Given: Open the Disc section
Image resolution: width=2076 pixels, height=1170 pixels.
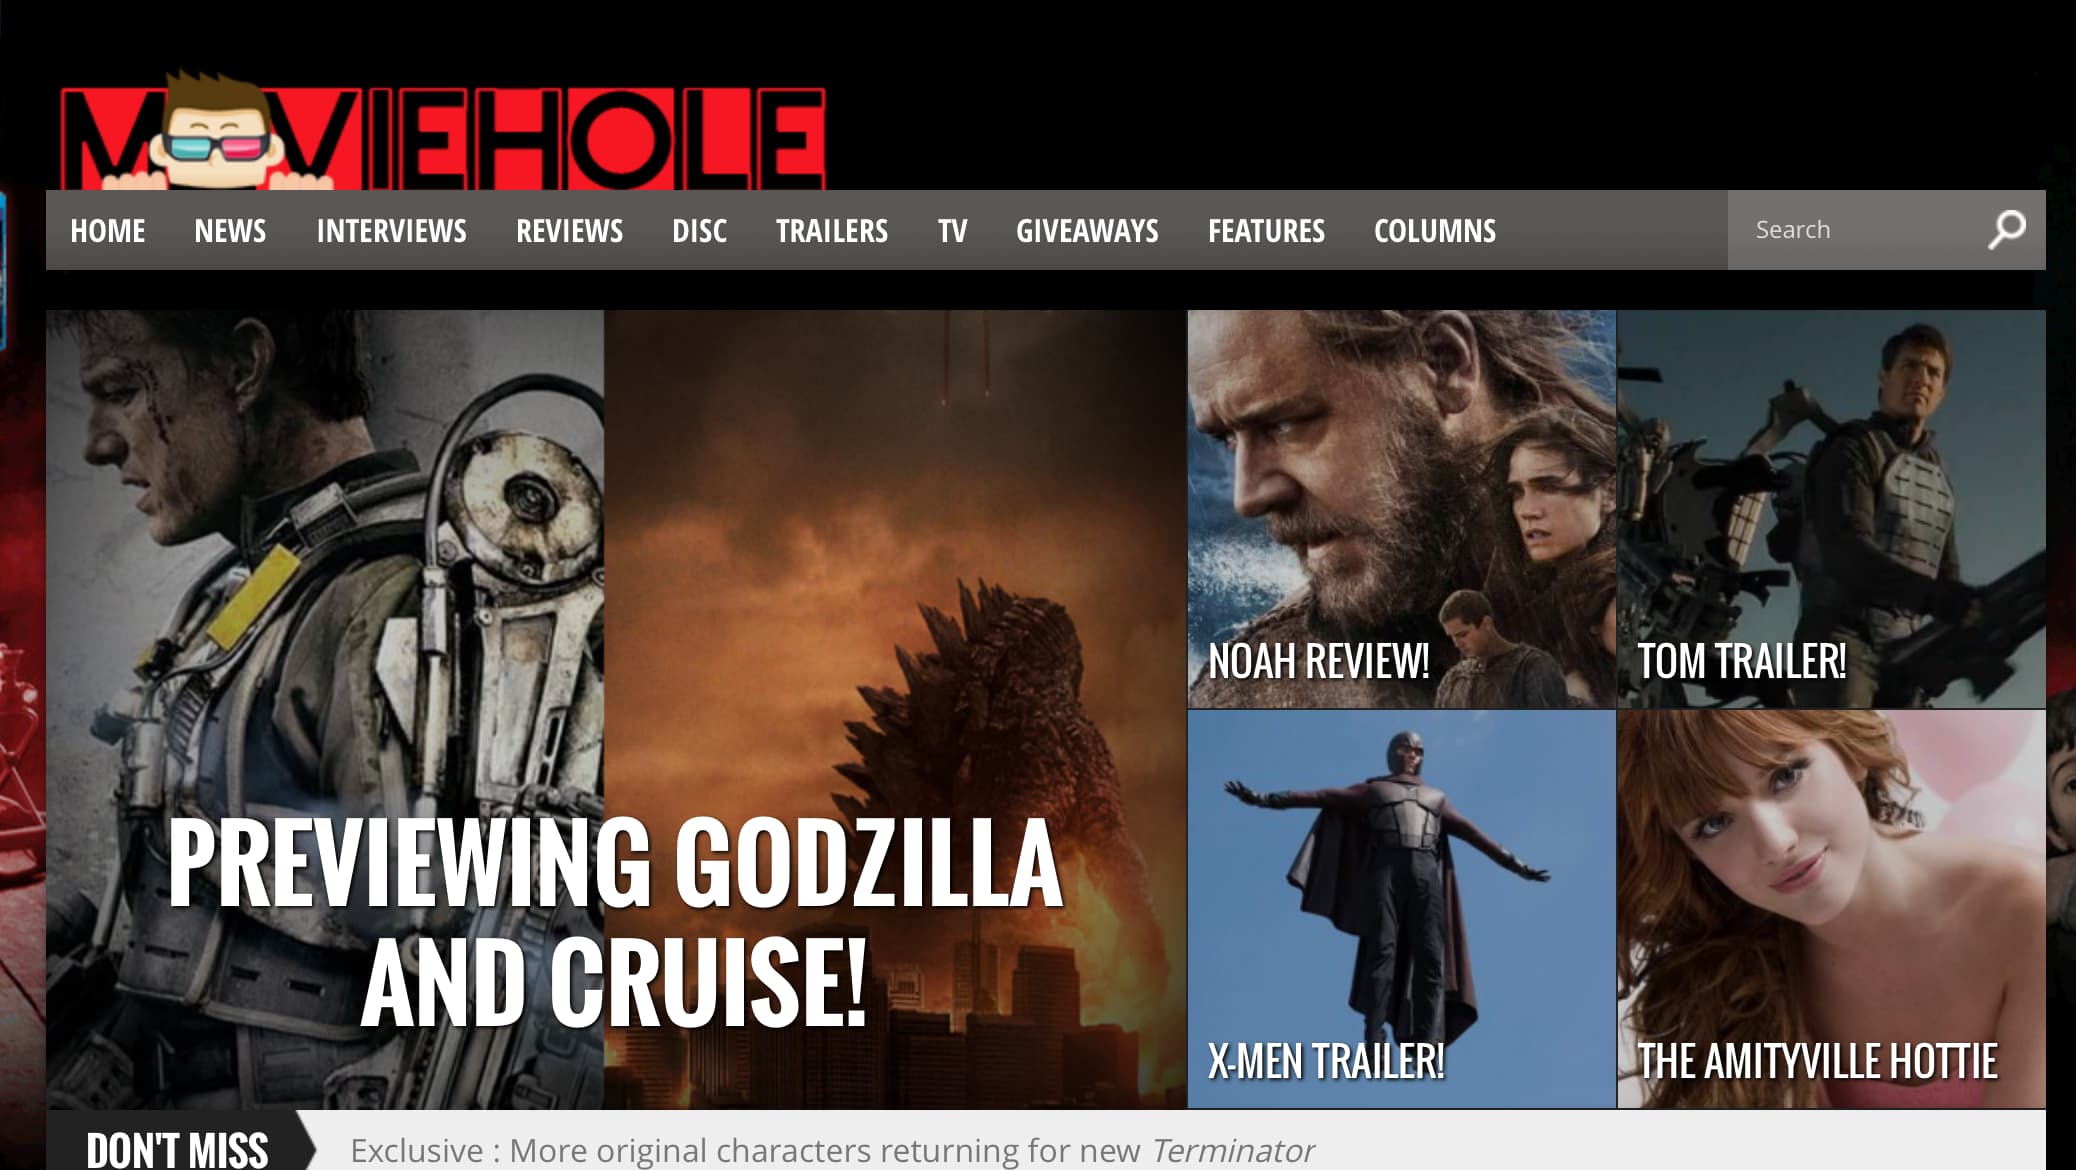Looking at the screenshot, I should 699,231.
